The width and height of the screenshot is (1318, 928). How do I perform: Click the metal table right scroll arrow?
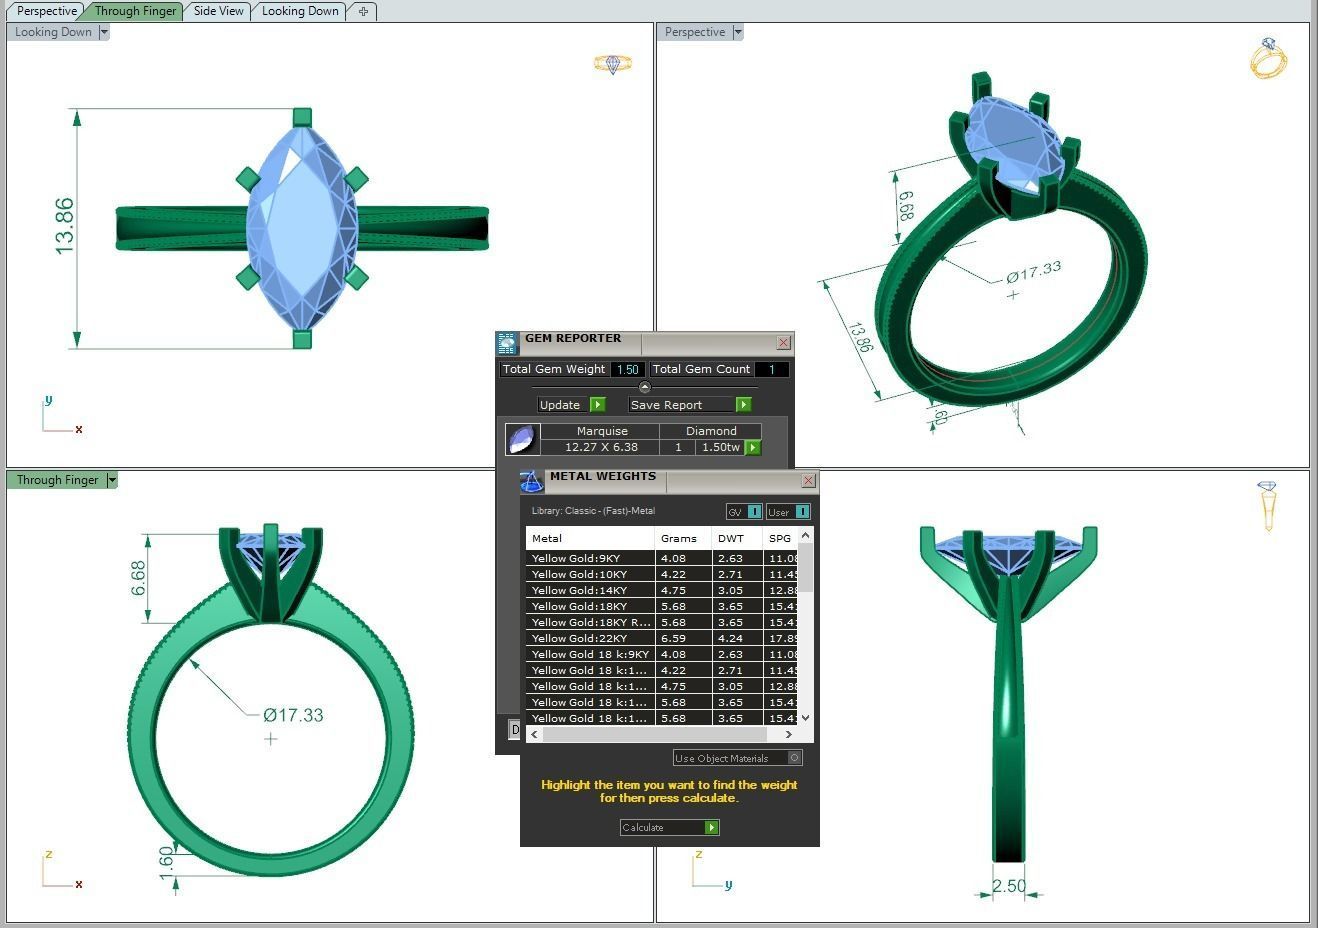pos(789,734)
